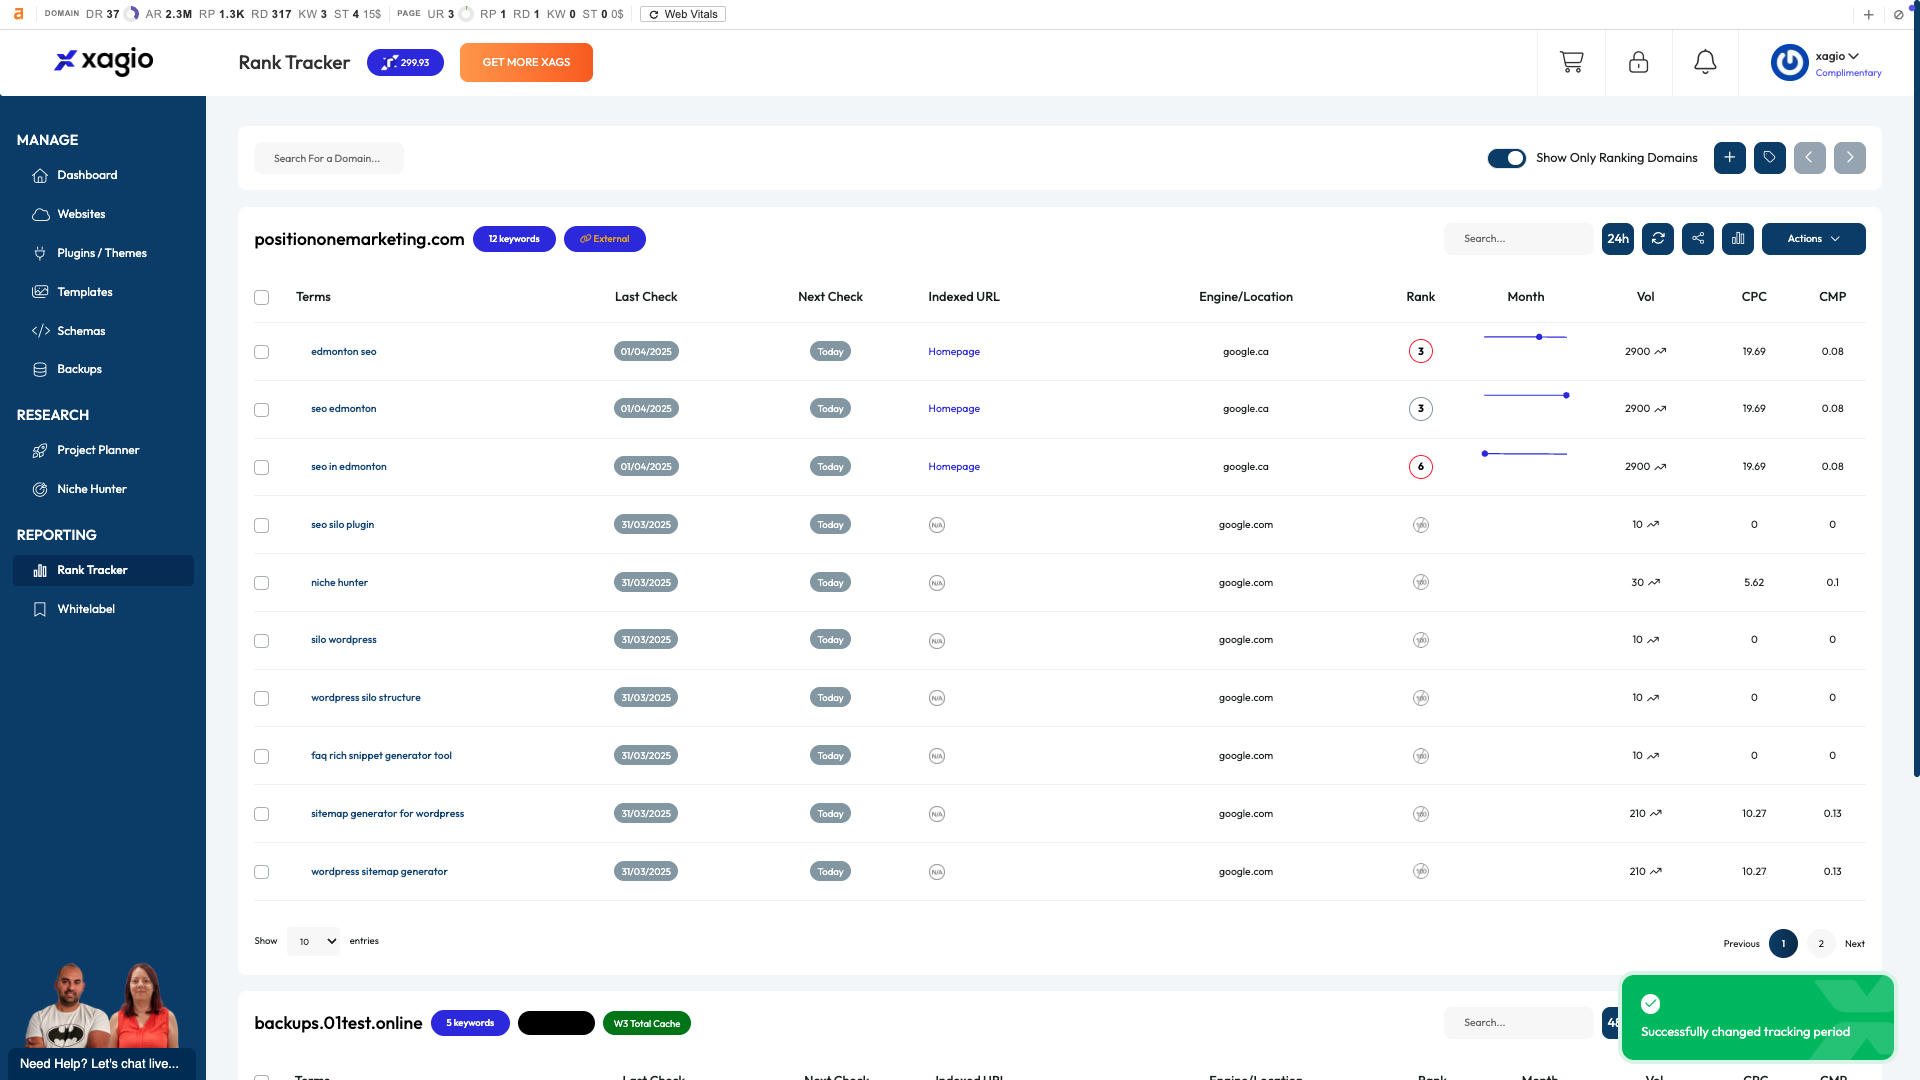Click the positiononemarketing.com keyword search field
Screen dimensions: 1920x1080
click(1518, 239)
